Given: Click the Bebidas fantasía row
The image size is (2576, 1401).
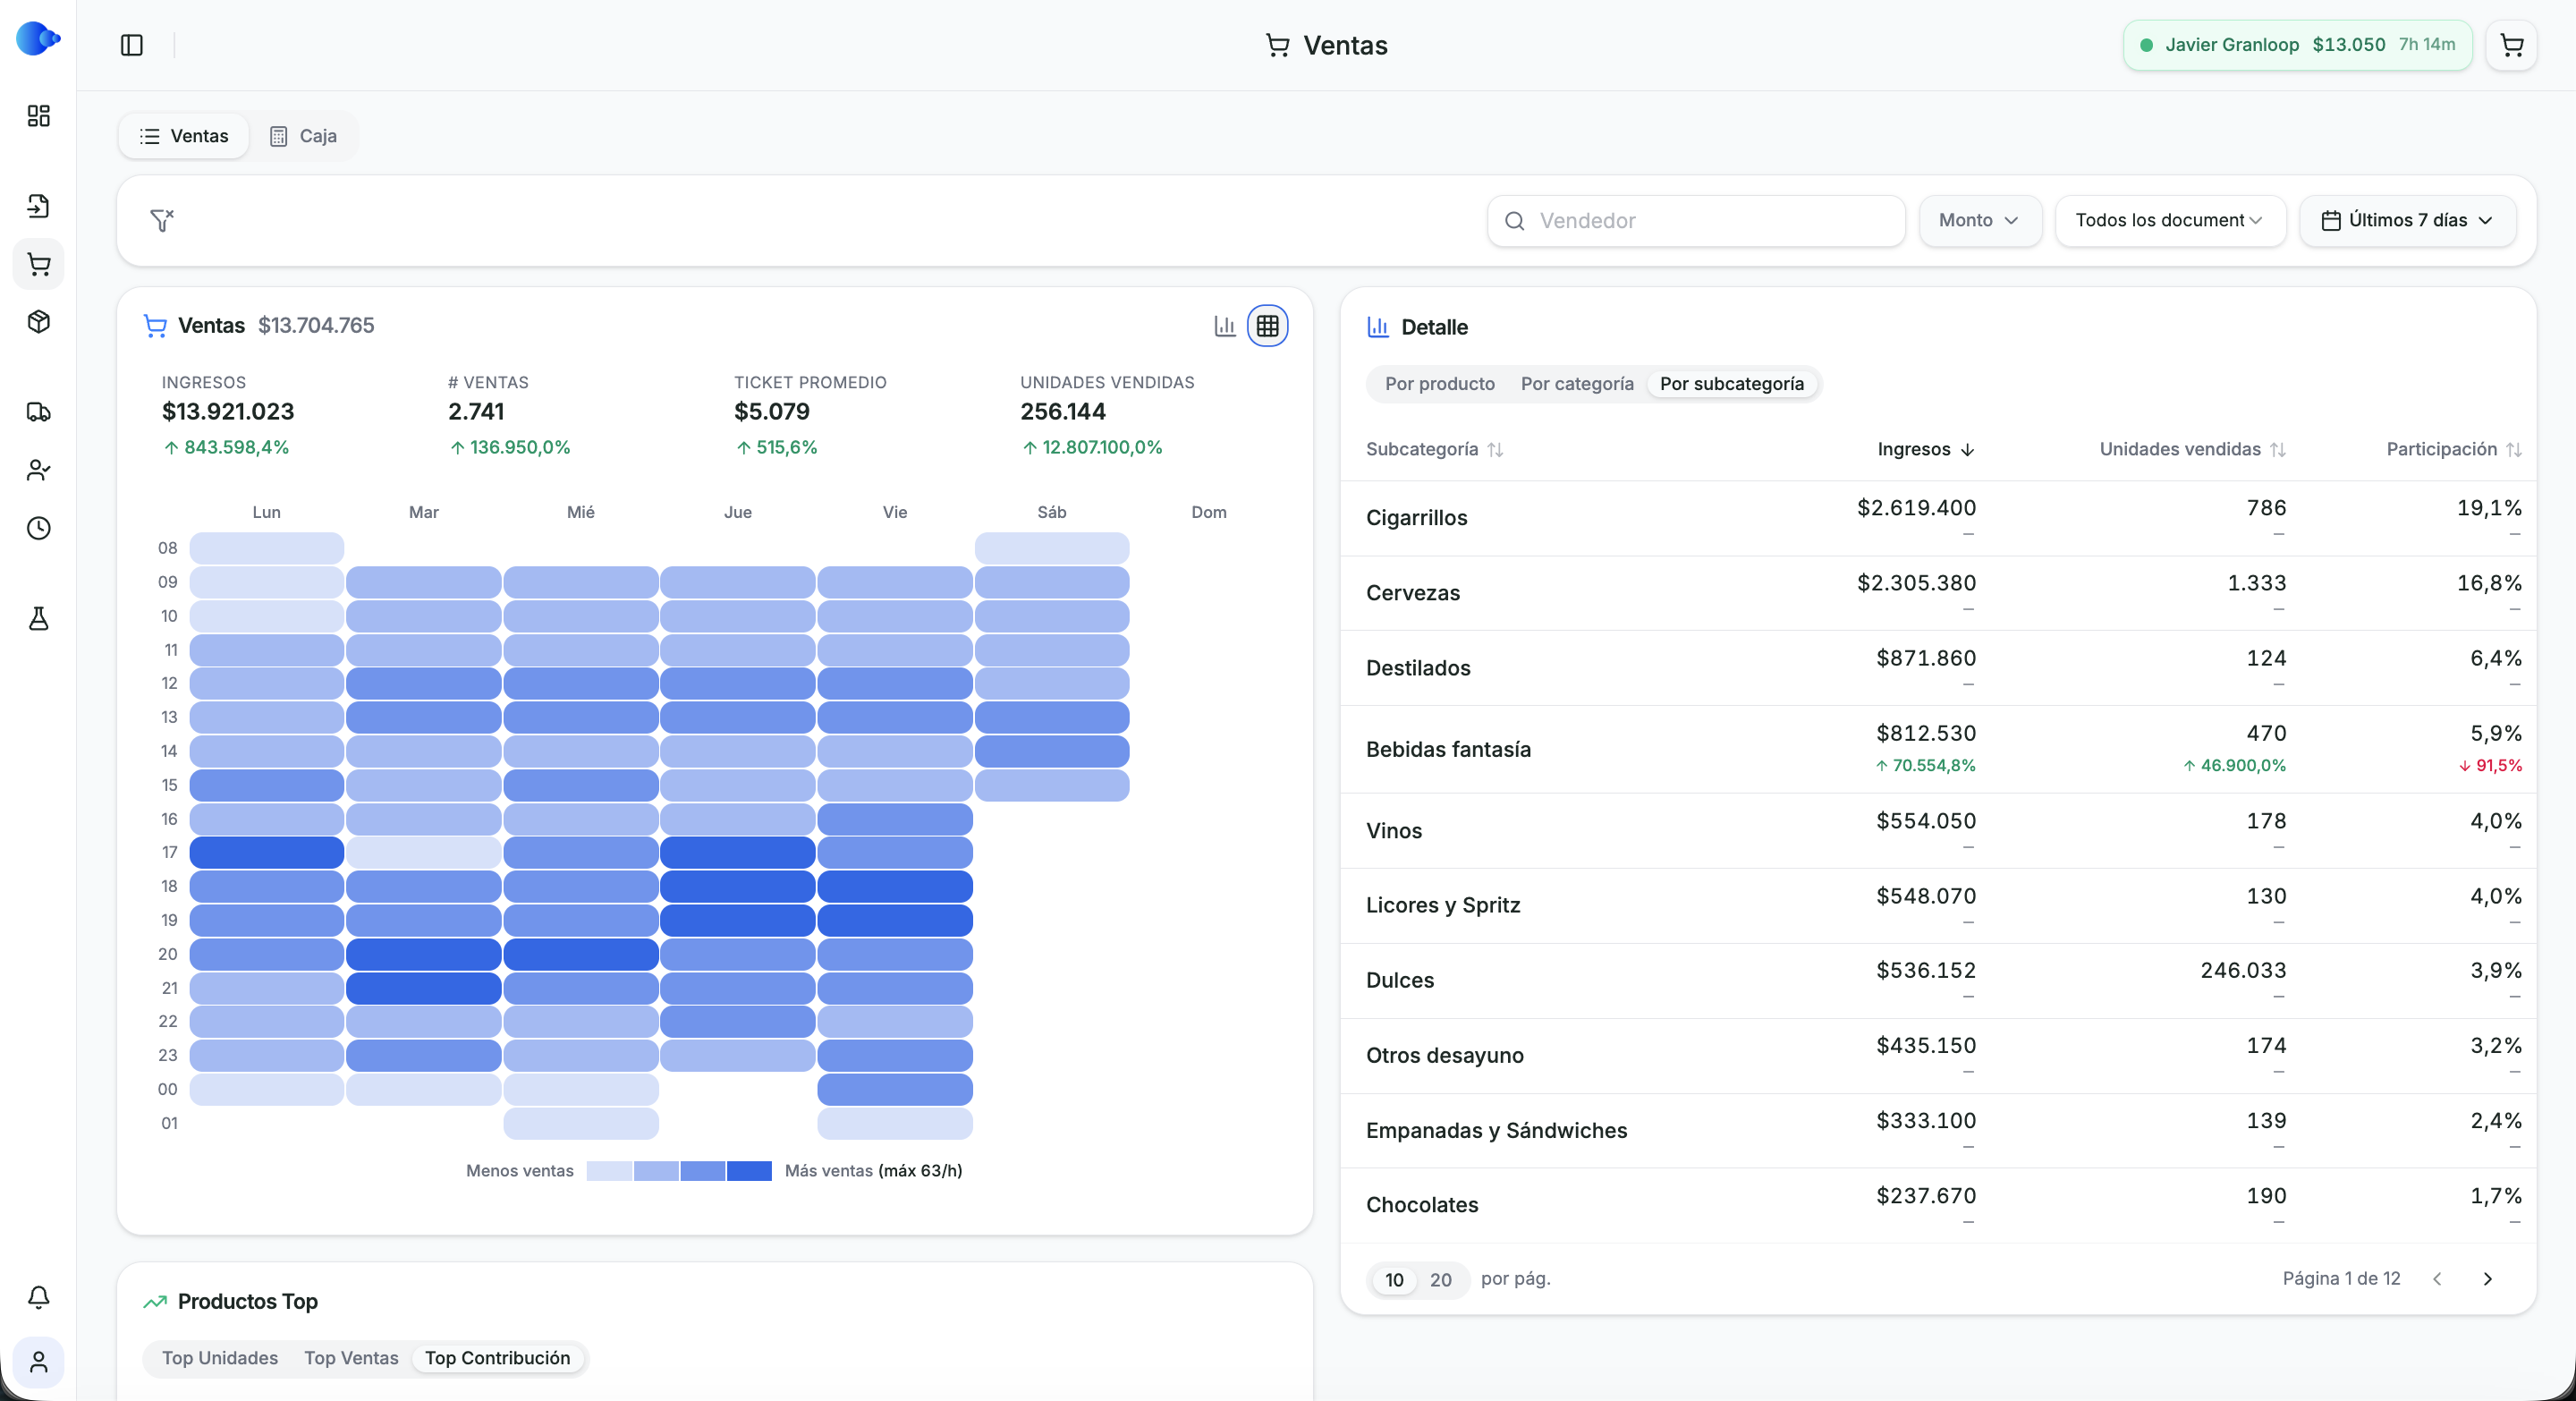Looking at the screenshot, I should [x=1938, y=749].
